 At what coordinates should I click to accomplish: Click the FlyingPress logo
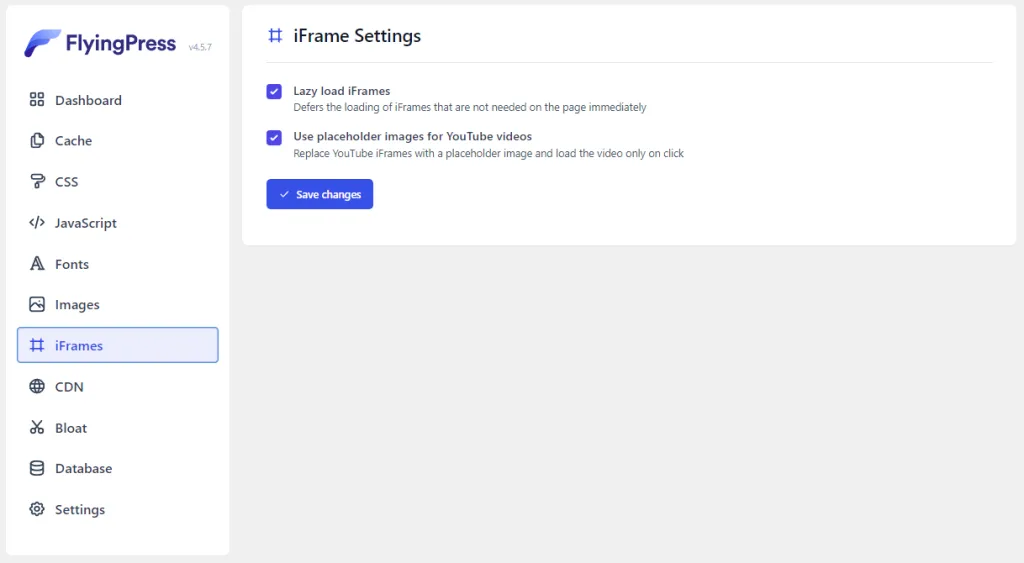[x=100, y=43]
